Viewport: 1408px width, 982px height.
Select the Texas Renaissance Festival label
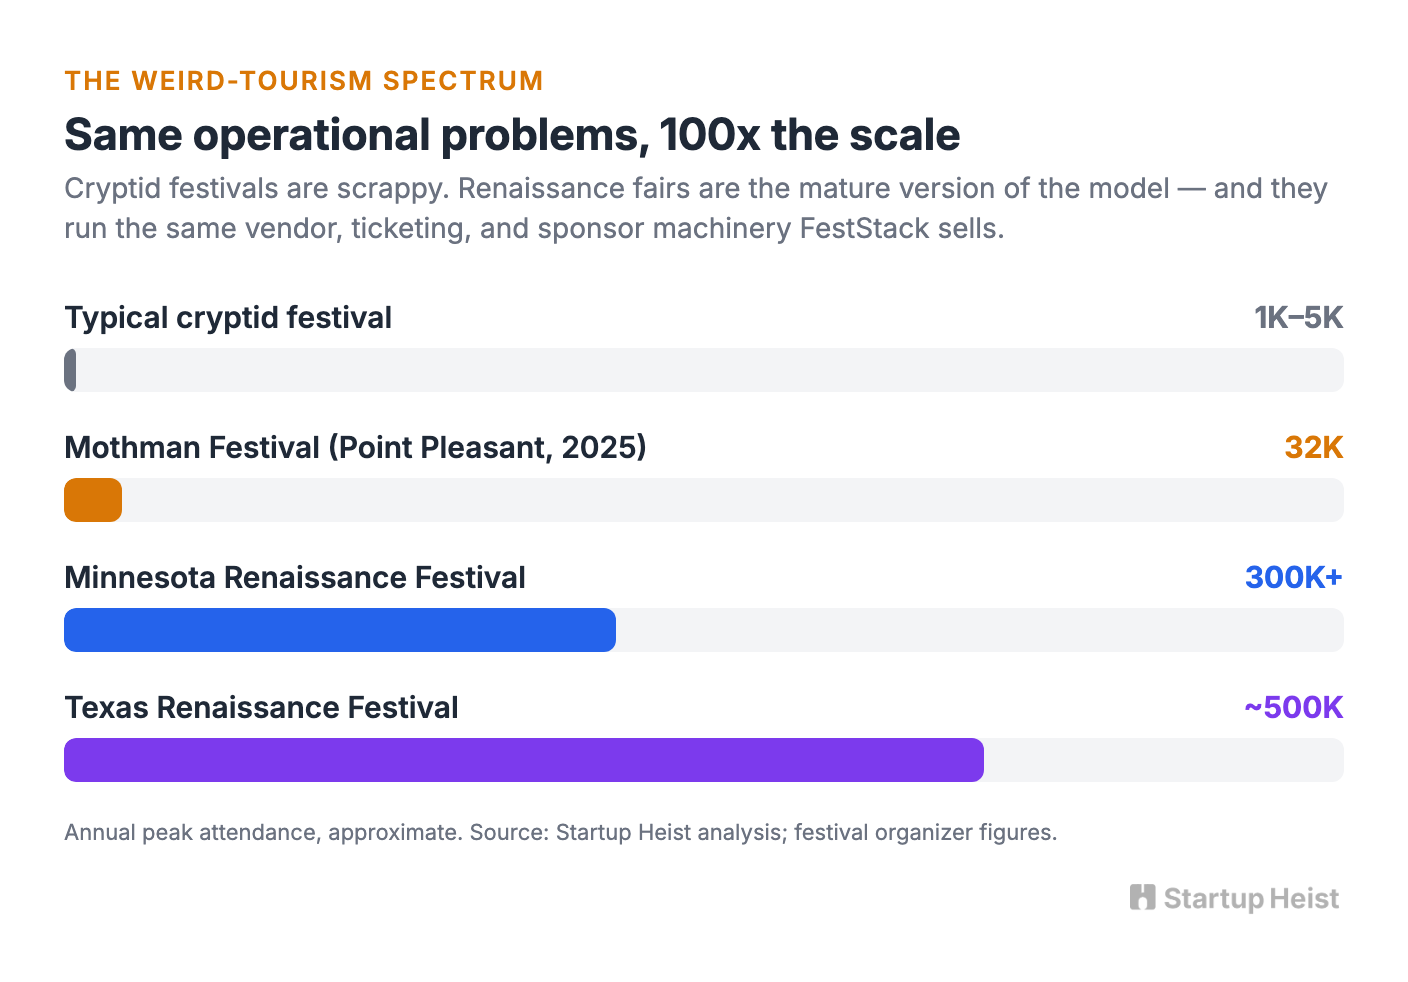pyautogui.click(x=261, y=708)
